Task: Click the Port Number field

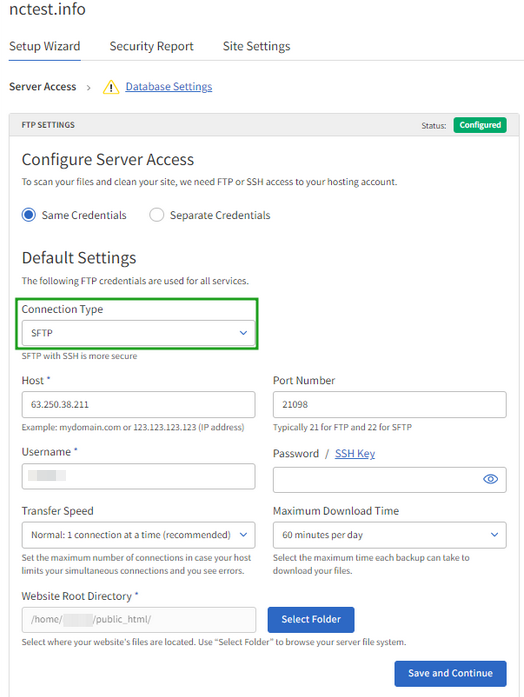Action: click(389, 405)
